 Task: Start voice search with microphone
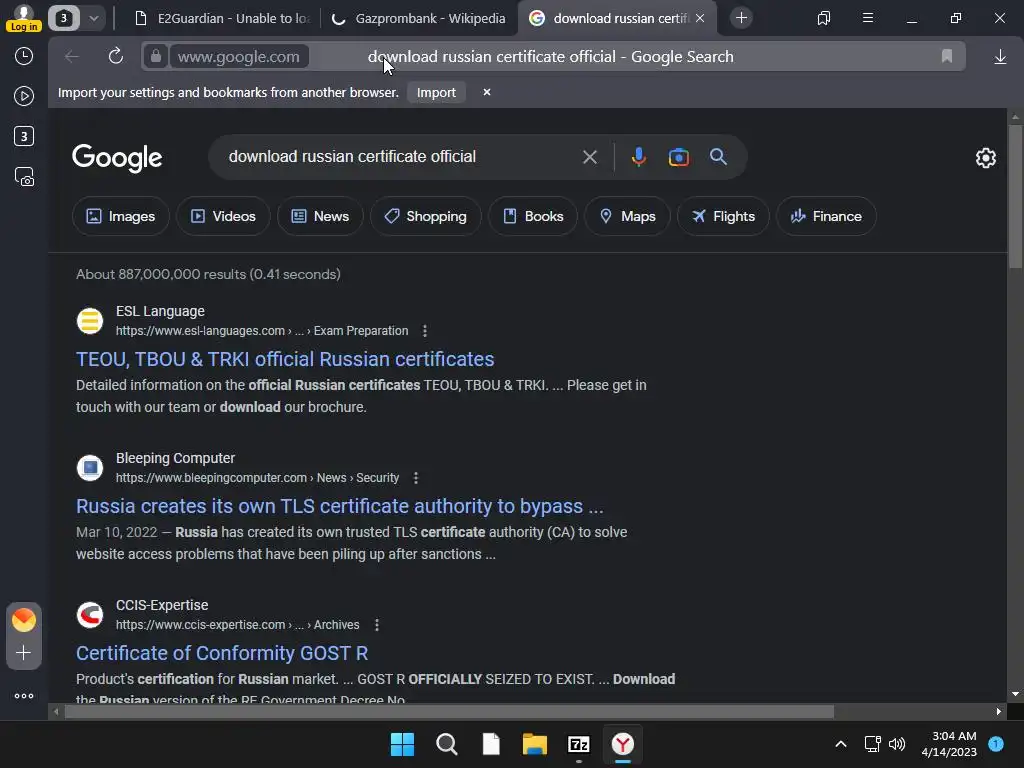pos(639,157)
